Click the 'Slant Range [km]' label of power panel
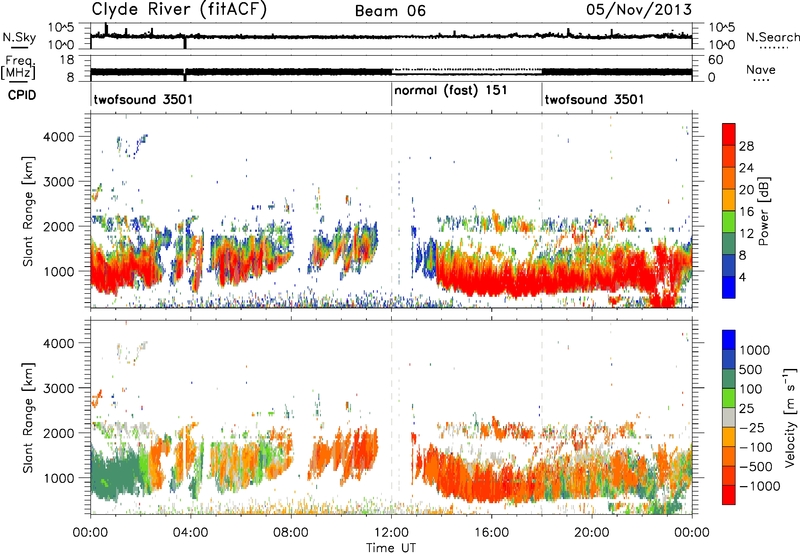Image resolution: width=800 pixels, height=554 pixels. tap(28, 211)
